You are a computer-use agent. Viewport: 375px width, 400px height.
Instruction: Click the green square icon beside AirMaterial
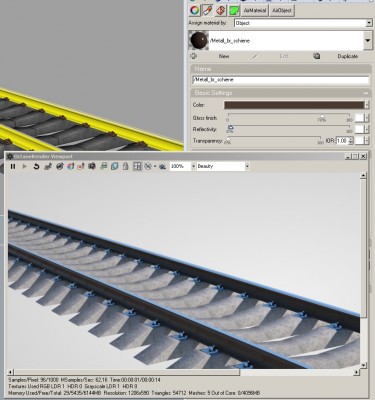click(x=234, y=10)
